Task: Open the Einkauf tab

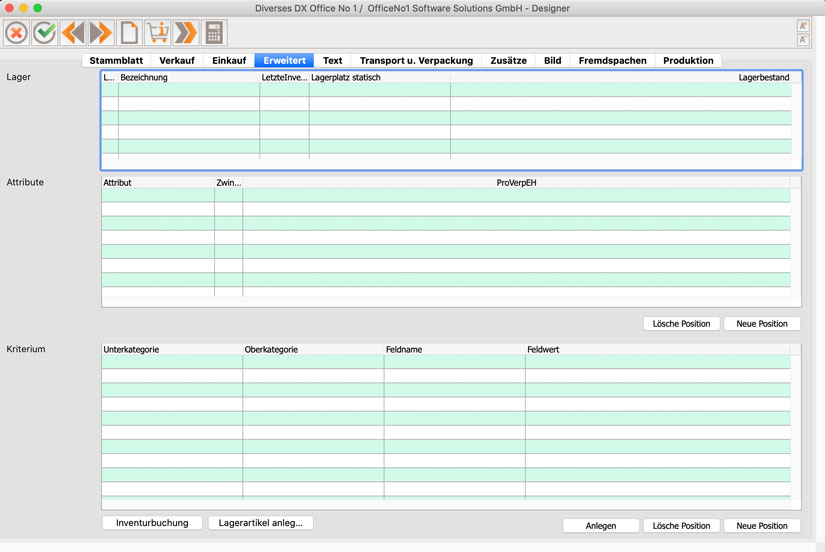Action: point(229,61)
